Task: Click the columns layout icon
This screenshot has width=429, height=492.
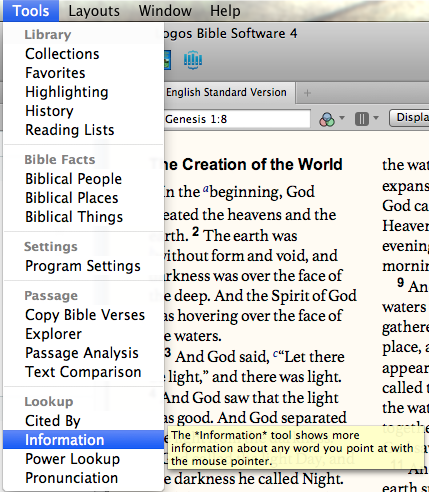Action: pyautogui.click(x=362, y=119)
